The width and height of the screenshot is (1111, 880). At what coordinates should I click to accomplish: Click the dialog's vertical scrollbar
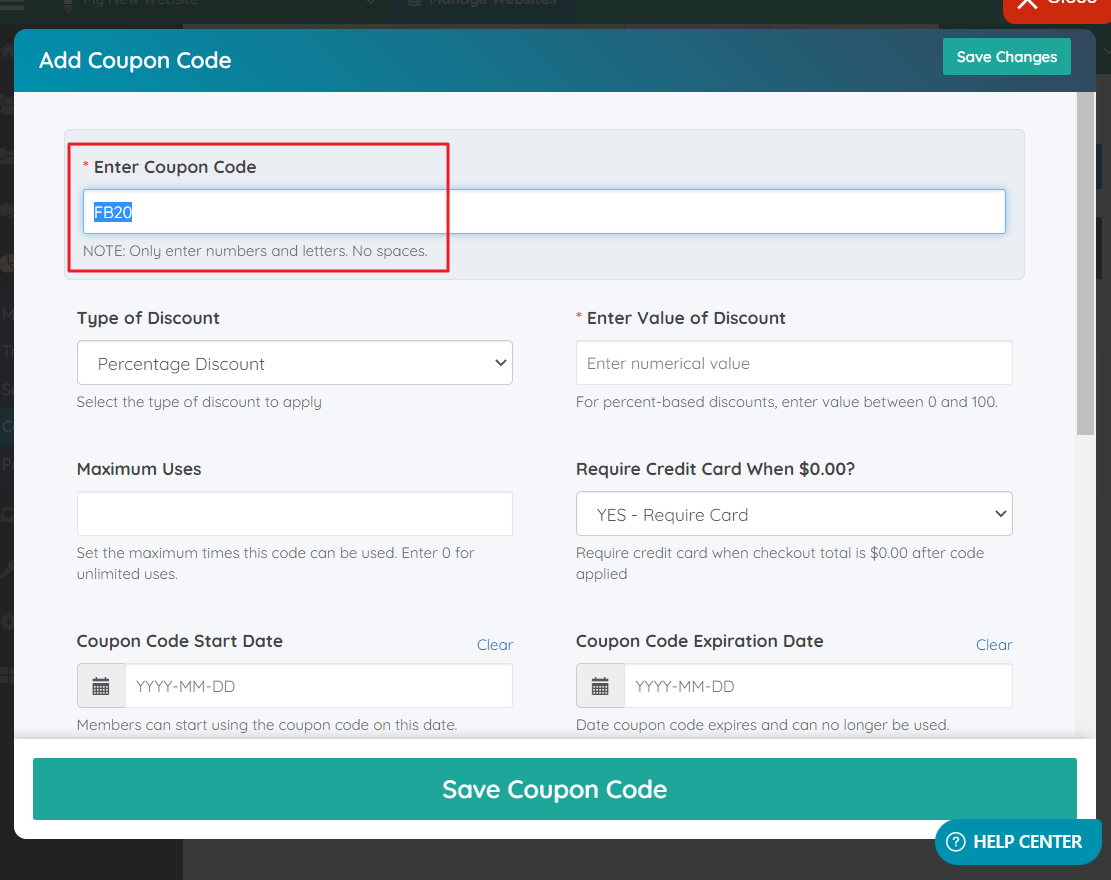tap(1085, 260)
